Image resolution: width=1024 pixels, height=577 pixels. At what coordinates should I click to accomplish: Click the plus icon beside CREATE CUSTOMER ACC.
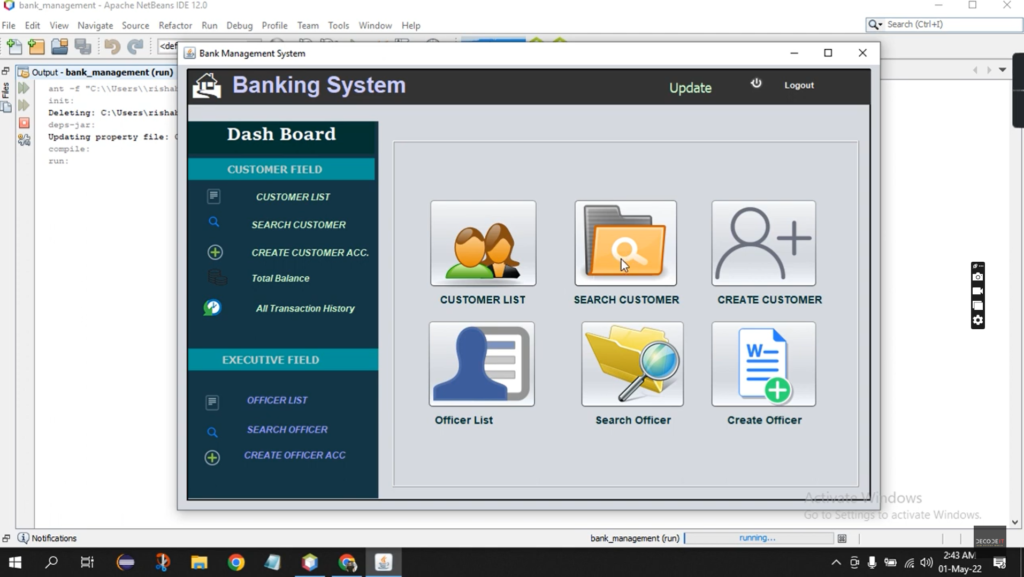coord(215,252)
